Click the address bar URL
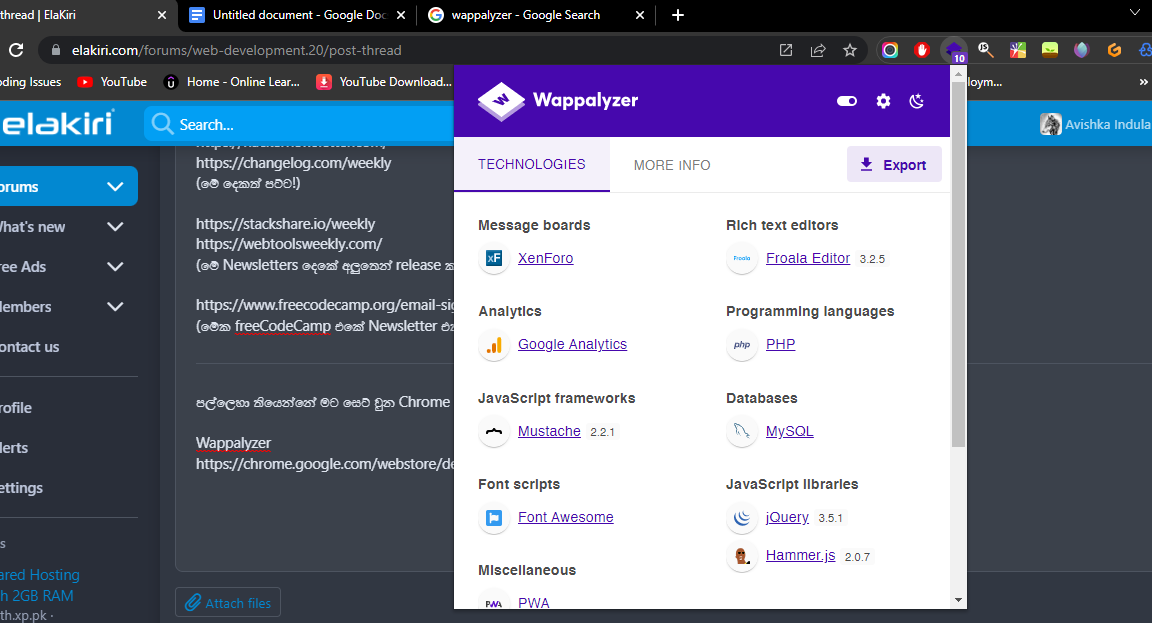 237,50
